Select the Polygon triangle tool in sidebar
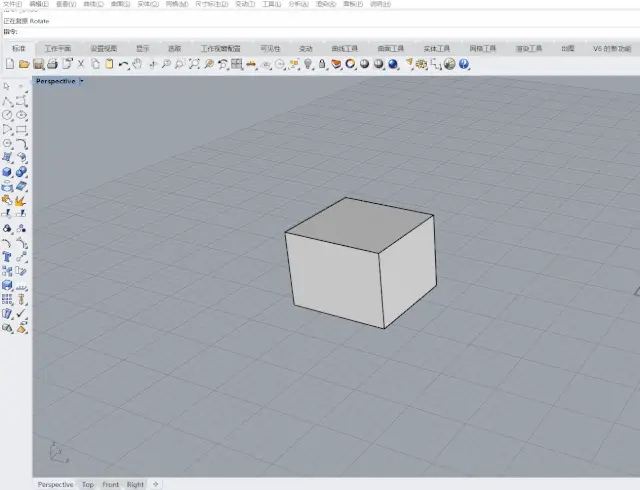Image resolution: width=640 pixels, height=490 pixels. pyautogui.click(x=7, y=129)
